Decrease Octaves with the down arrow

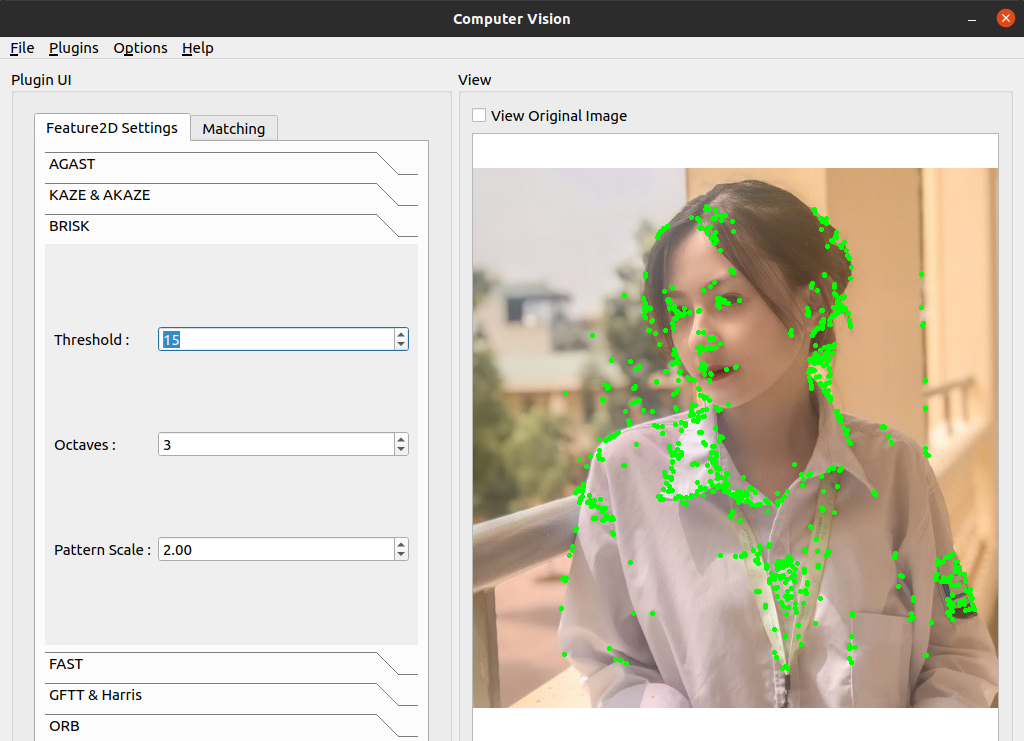pos(401,450)
